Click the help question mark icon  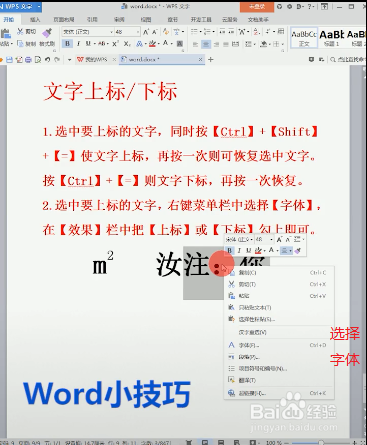tap(310, 6)
